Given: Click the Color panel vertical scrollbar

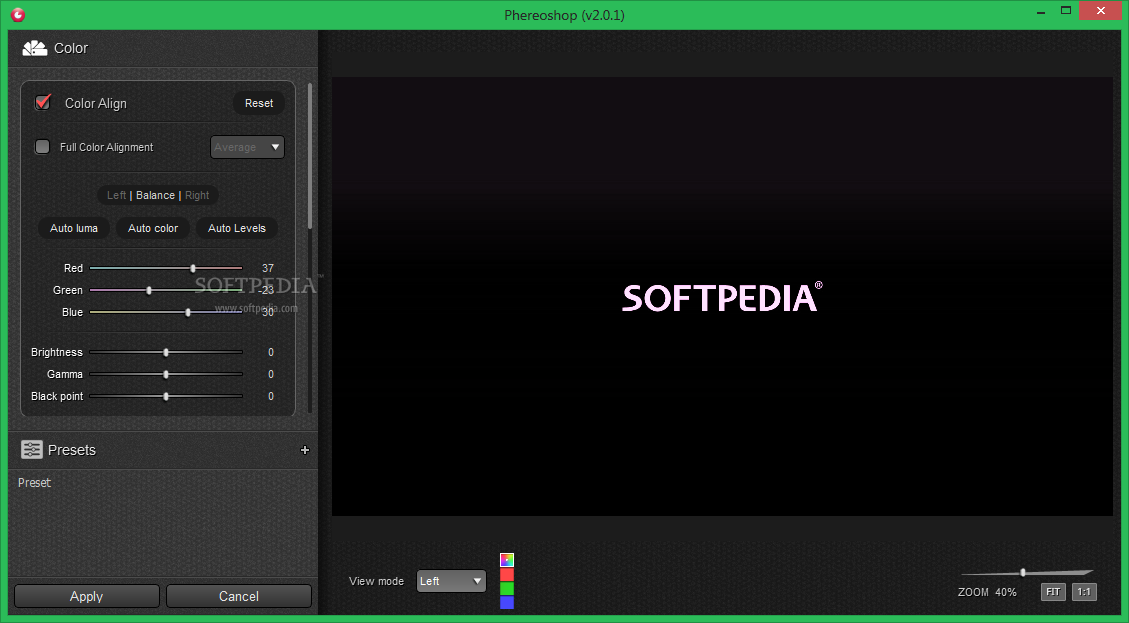Looking at the screenshot, I should tap(310, 156).
